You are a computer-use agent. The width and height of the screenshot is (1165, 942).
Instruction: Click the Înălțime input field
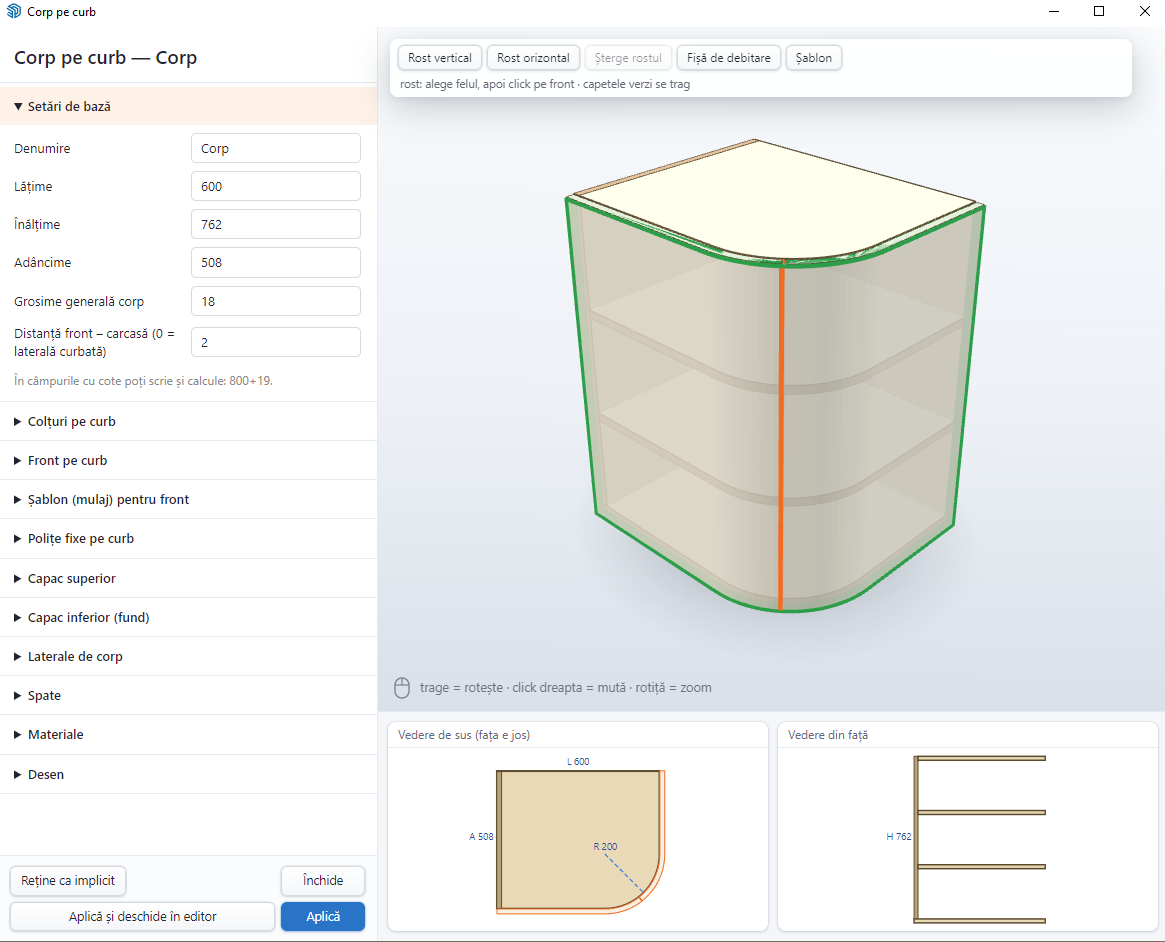click(x=276, y=224)
